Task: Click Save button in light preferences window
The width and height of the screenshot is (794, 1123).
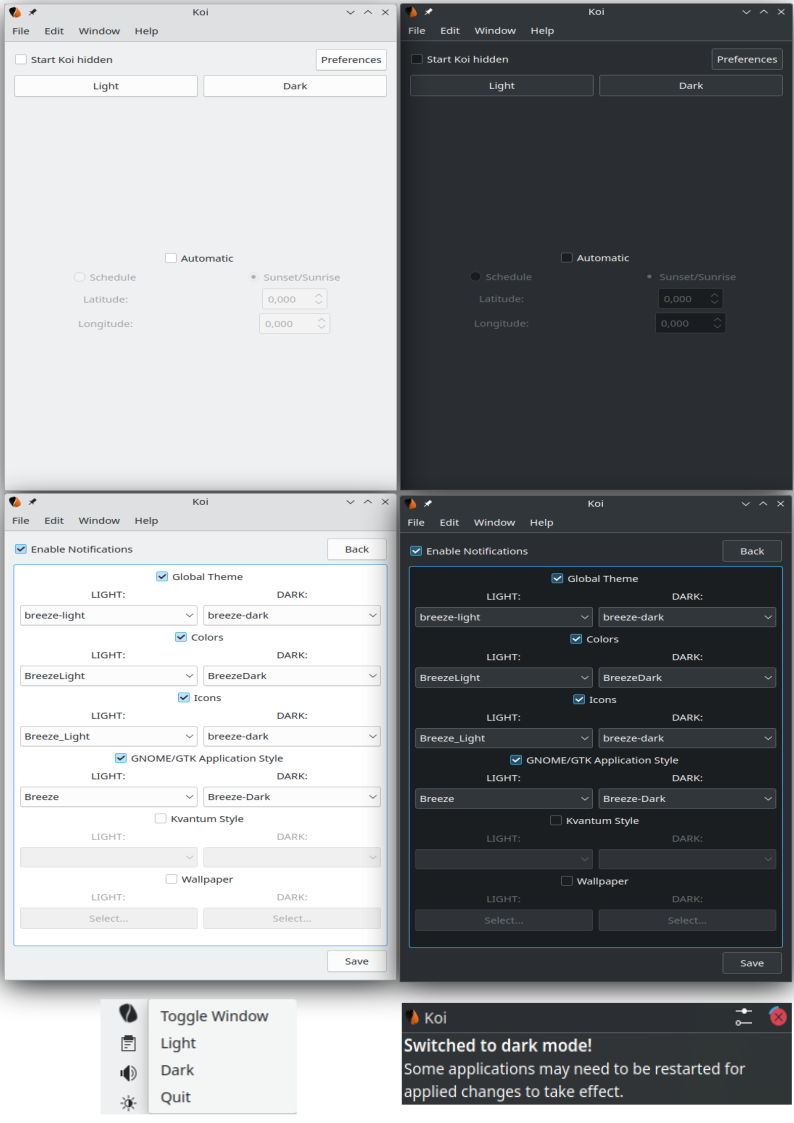Action: coord(357,961)
